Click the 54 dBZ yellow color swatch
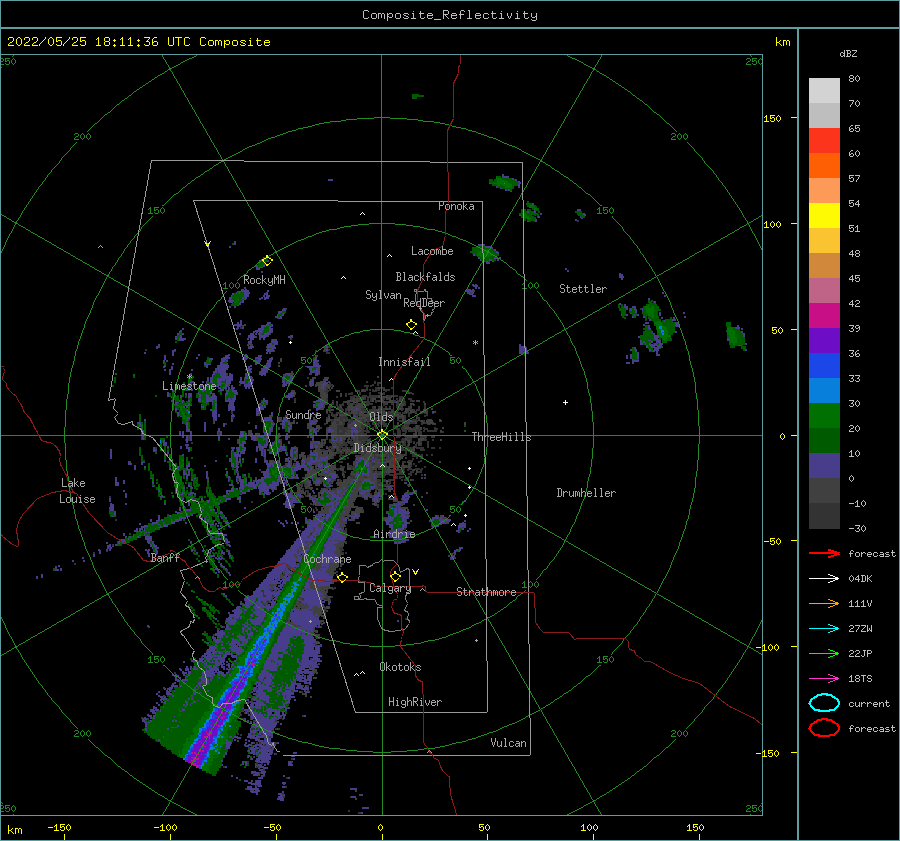Image resolution: width=900 pixels, height=841 pixels. click(824, 215)
